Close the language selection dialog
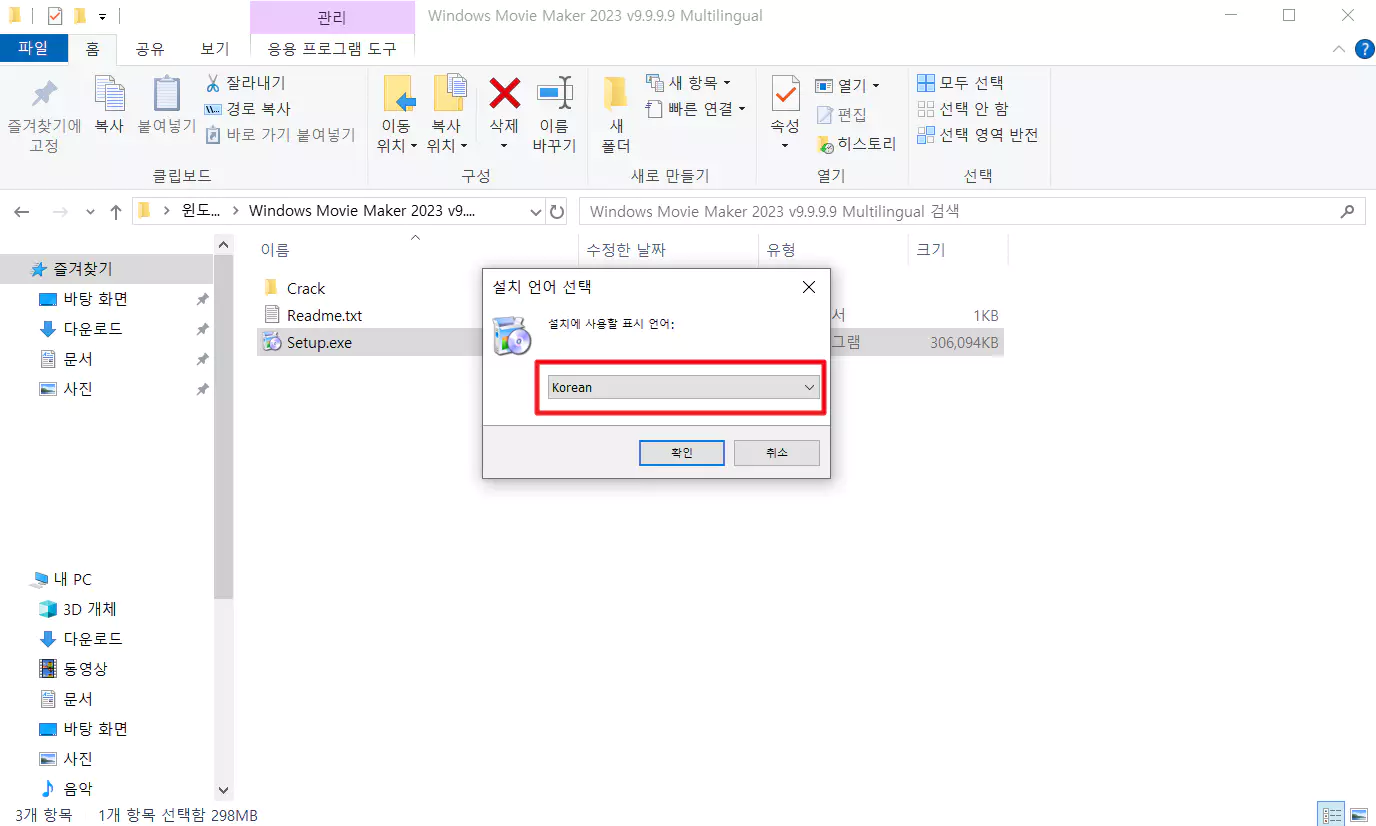This screenshot has height=826, width=1376. [808, 287]
